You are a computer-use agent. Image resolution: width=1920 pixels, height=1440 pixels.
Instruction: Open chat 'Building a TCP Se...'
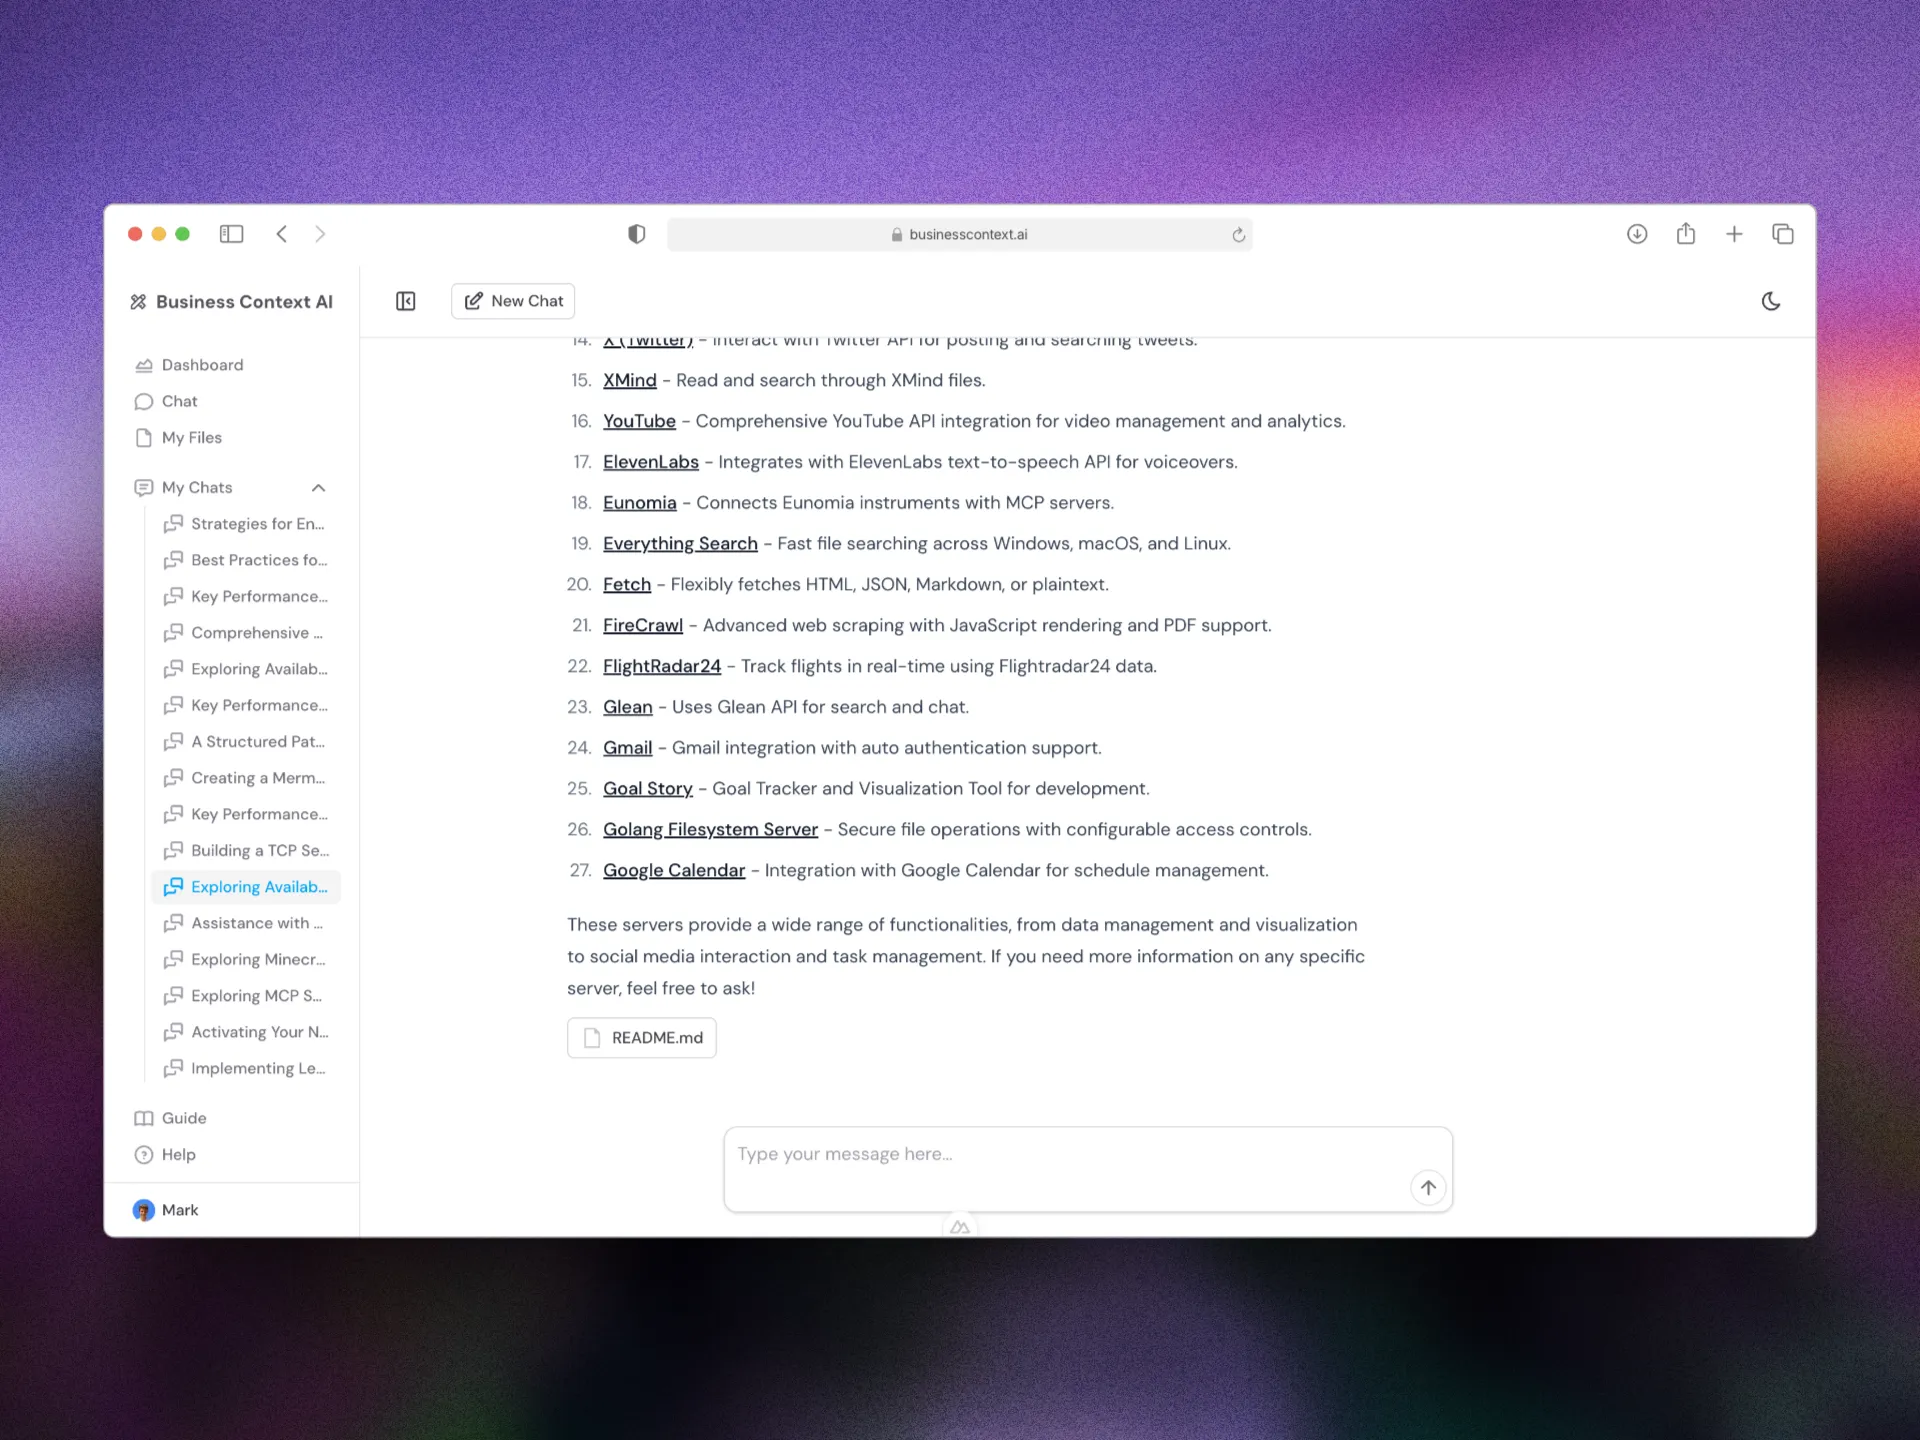coord(245,851)
